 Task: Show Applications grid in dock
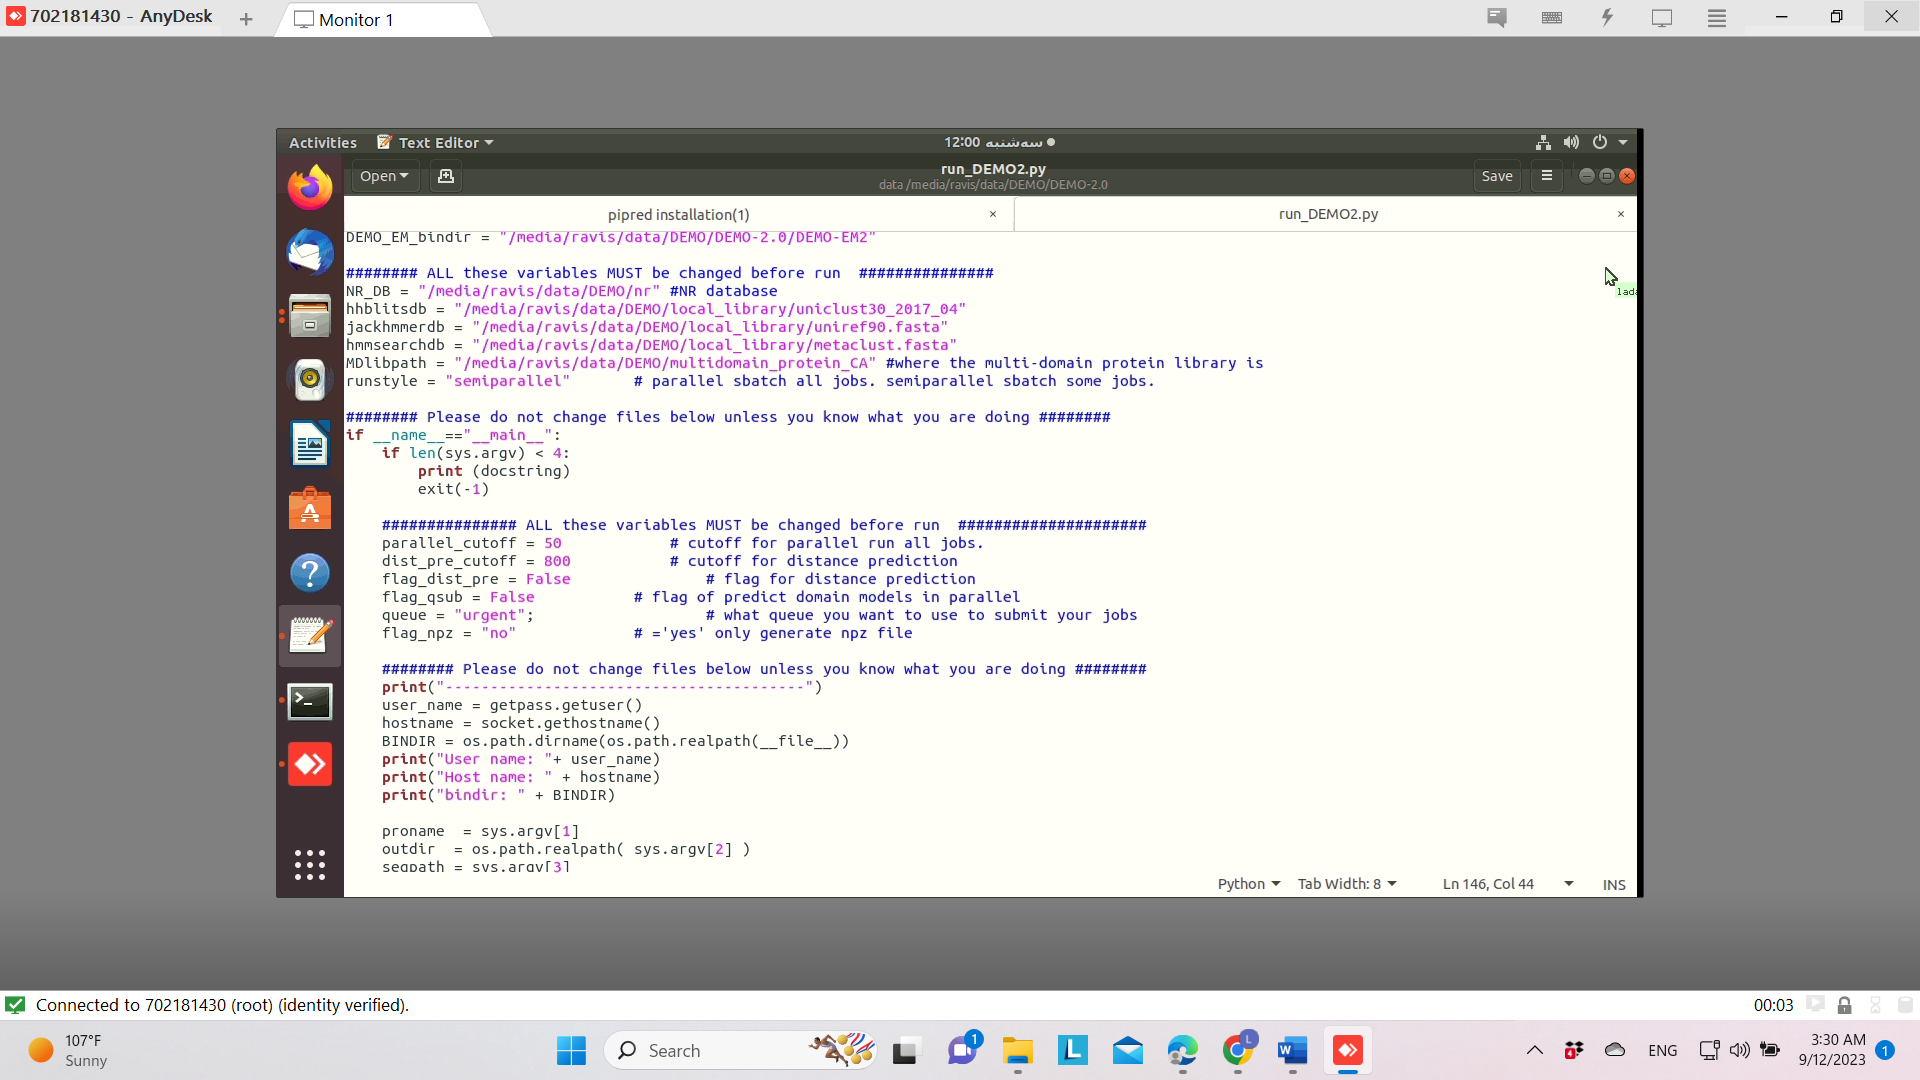[310, 865]
